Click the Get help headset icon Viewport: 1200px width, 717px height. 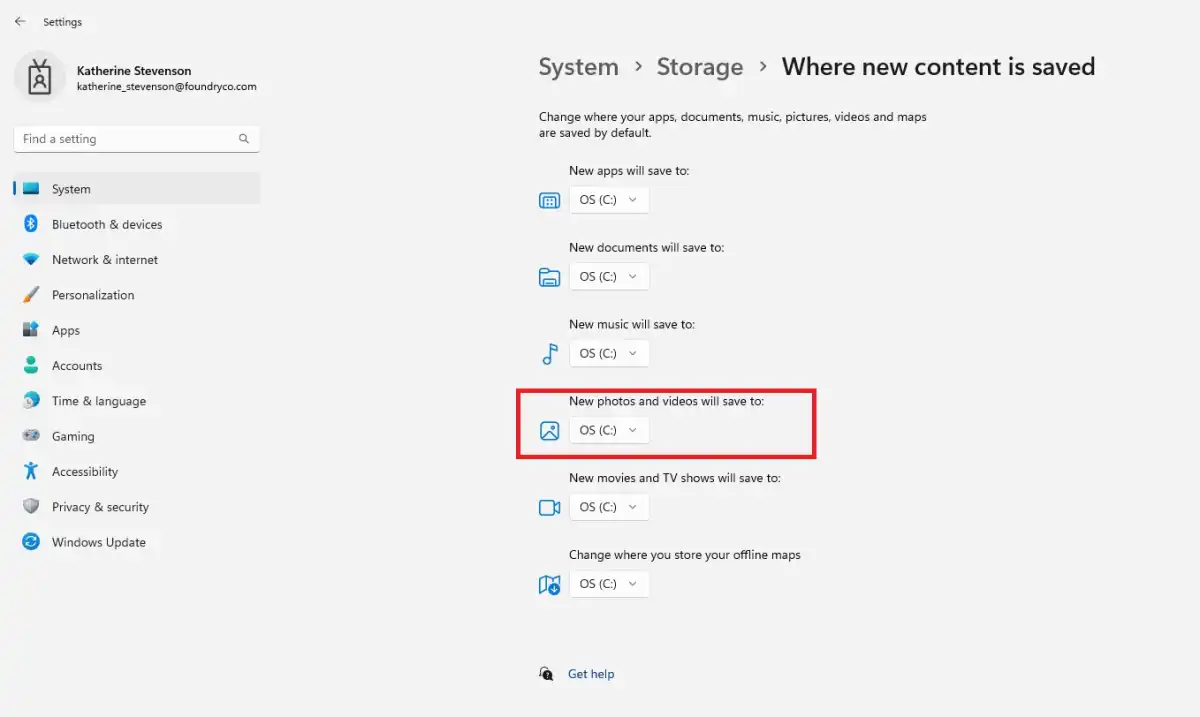546,674
